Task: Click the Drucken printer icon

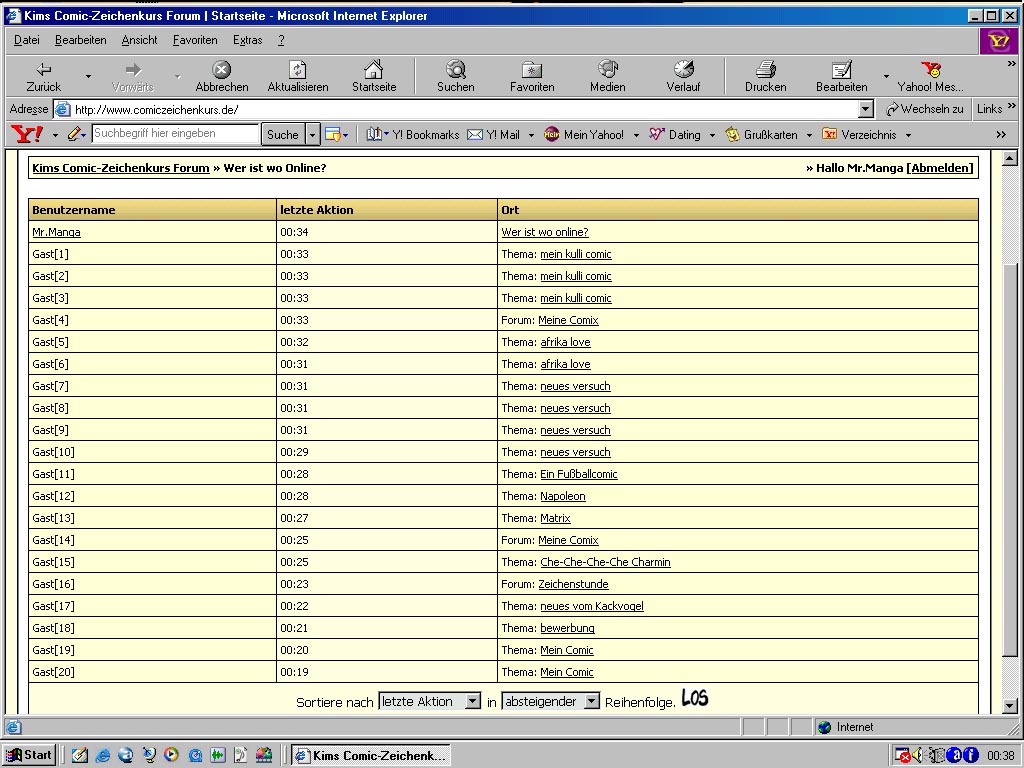Action: (x=766, y=70)
